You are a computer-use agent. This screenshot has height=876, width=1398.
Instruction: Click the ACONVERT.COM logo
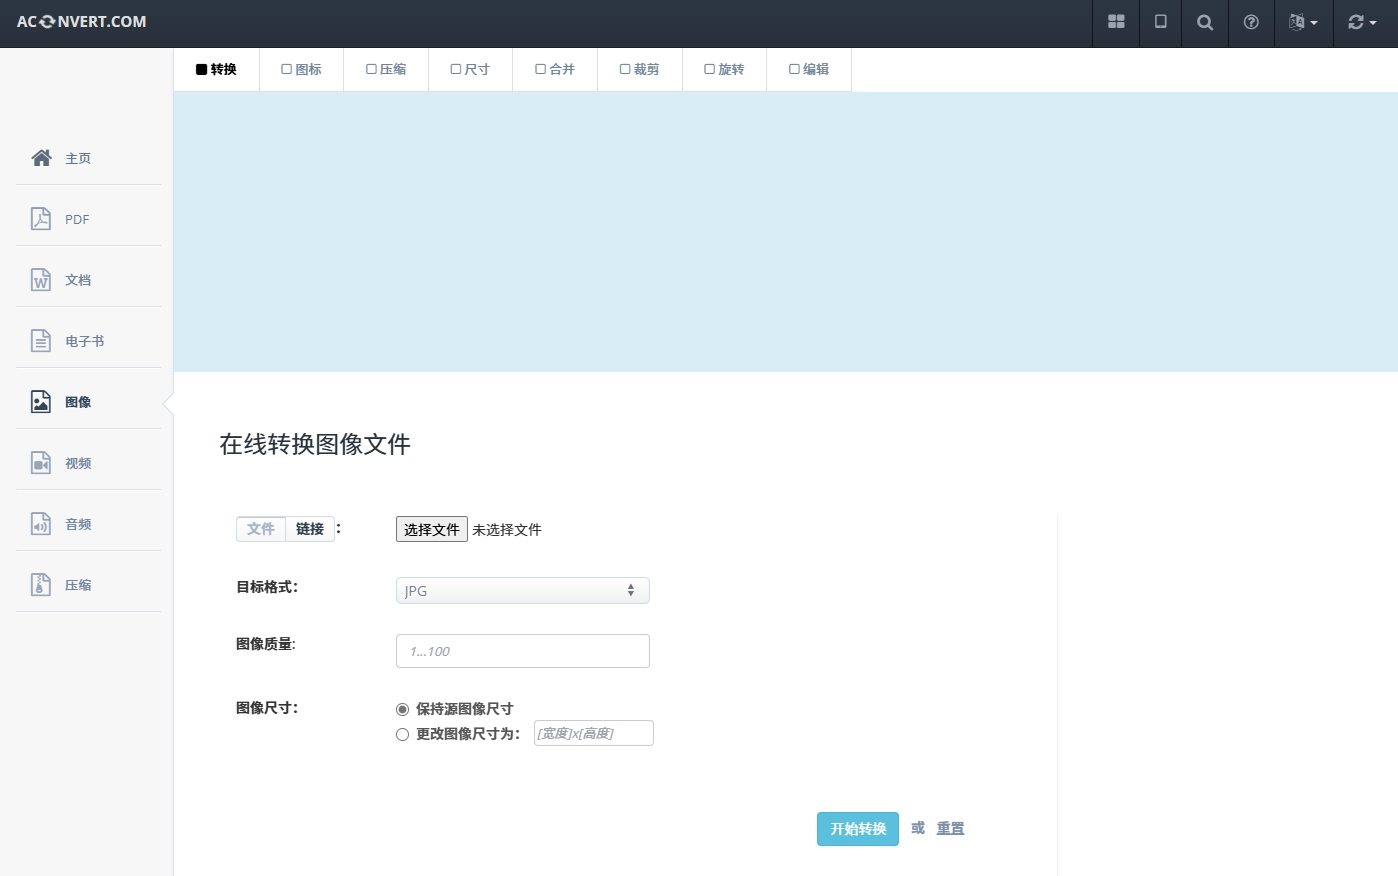tap(81, 22)
